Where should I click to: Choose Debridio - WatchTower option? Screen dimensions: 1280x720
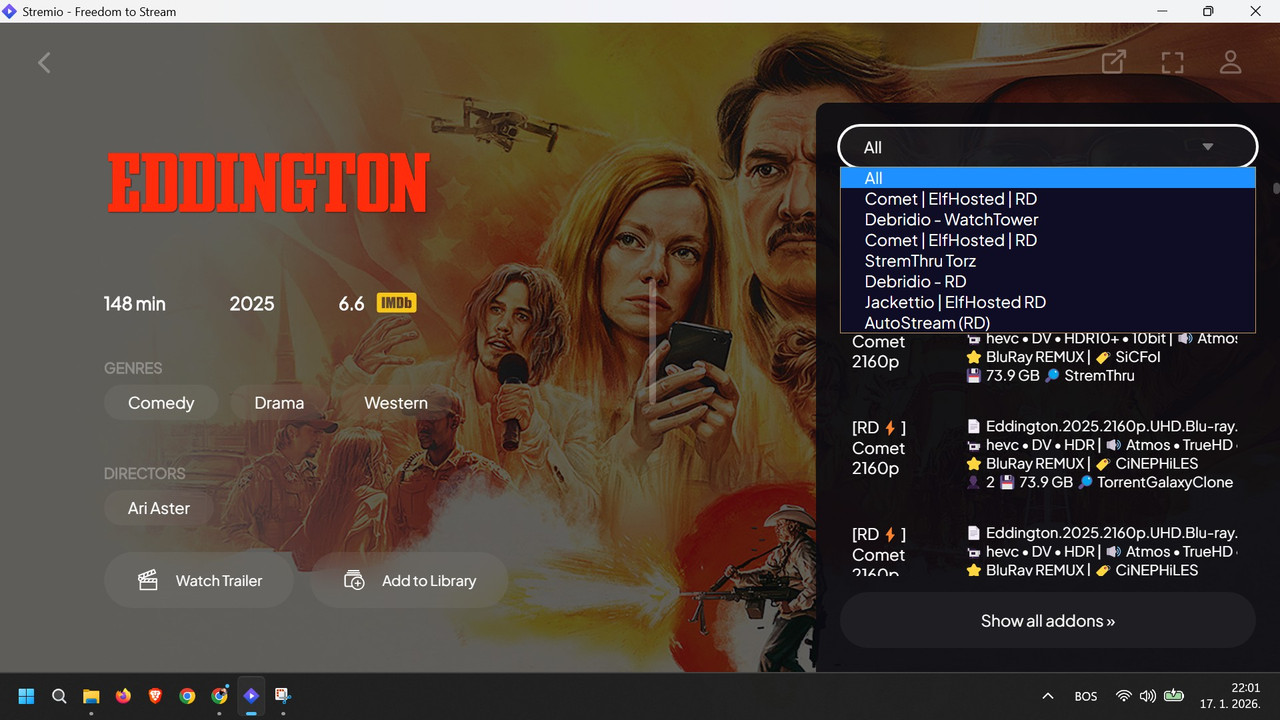1047,220
